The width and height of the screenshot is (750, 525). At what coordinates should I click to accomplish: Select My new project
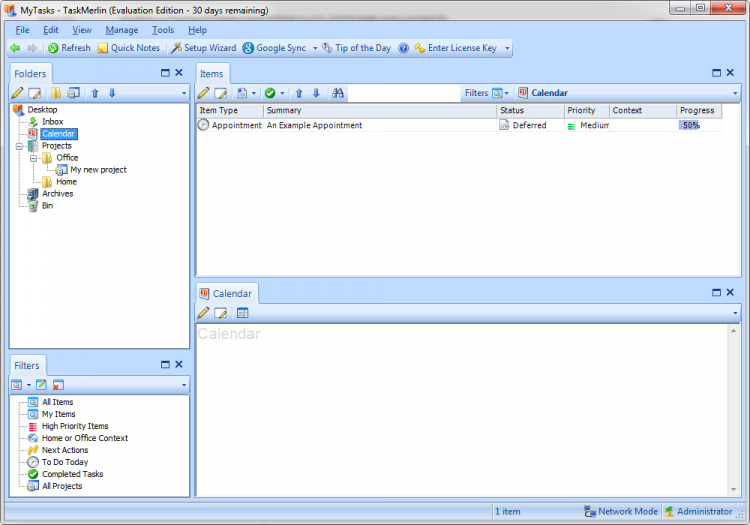click(98, 170)
